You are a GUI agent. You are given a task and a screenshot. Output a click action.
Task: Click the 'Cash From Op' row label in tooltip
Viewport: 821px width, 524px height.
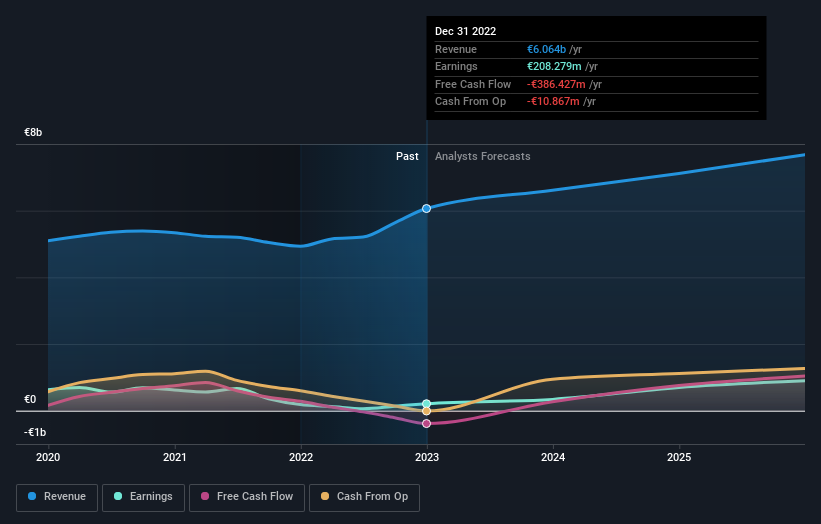coord(470,102)
